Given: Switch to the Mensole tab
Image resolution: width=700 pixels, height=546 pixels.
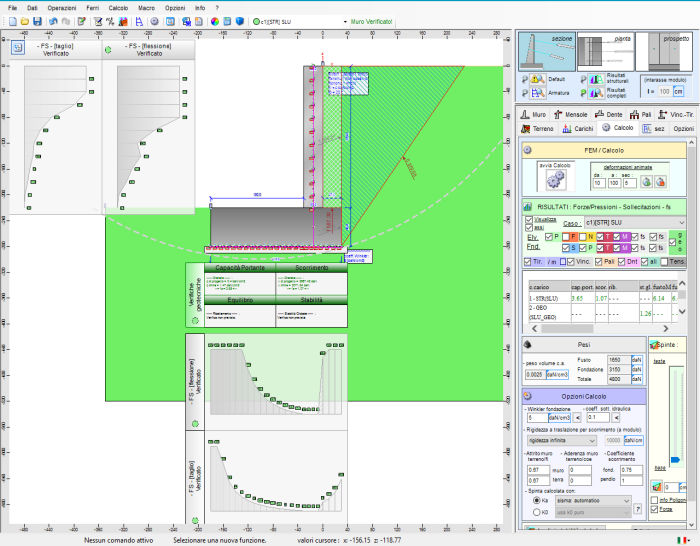Looking at the screenshot, I should pyautogui.click(x=571, y=115).
